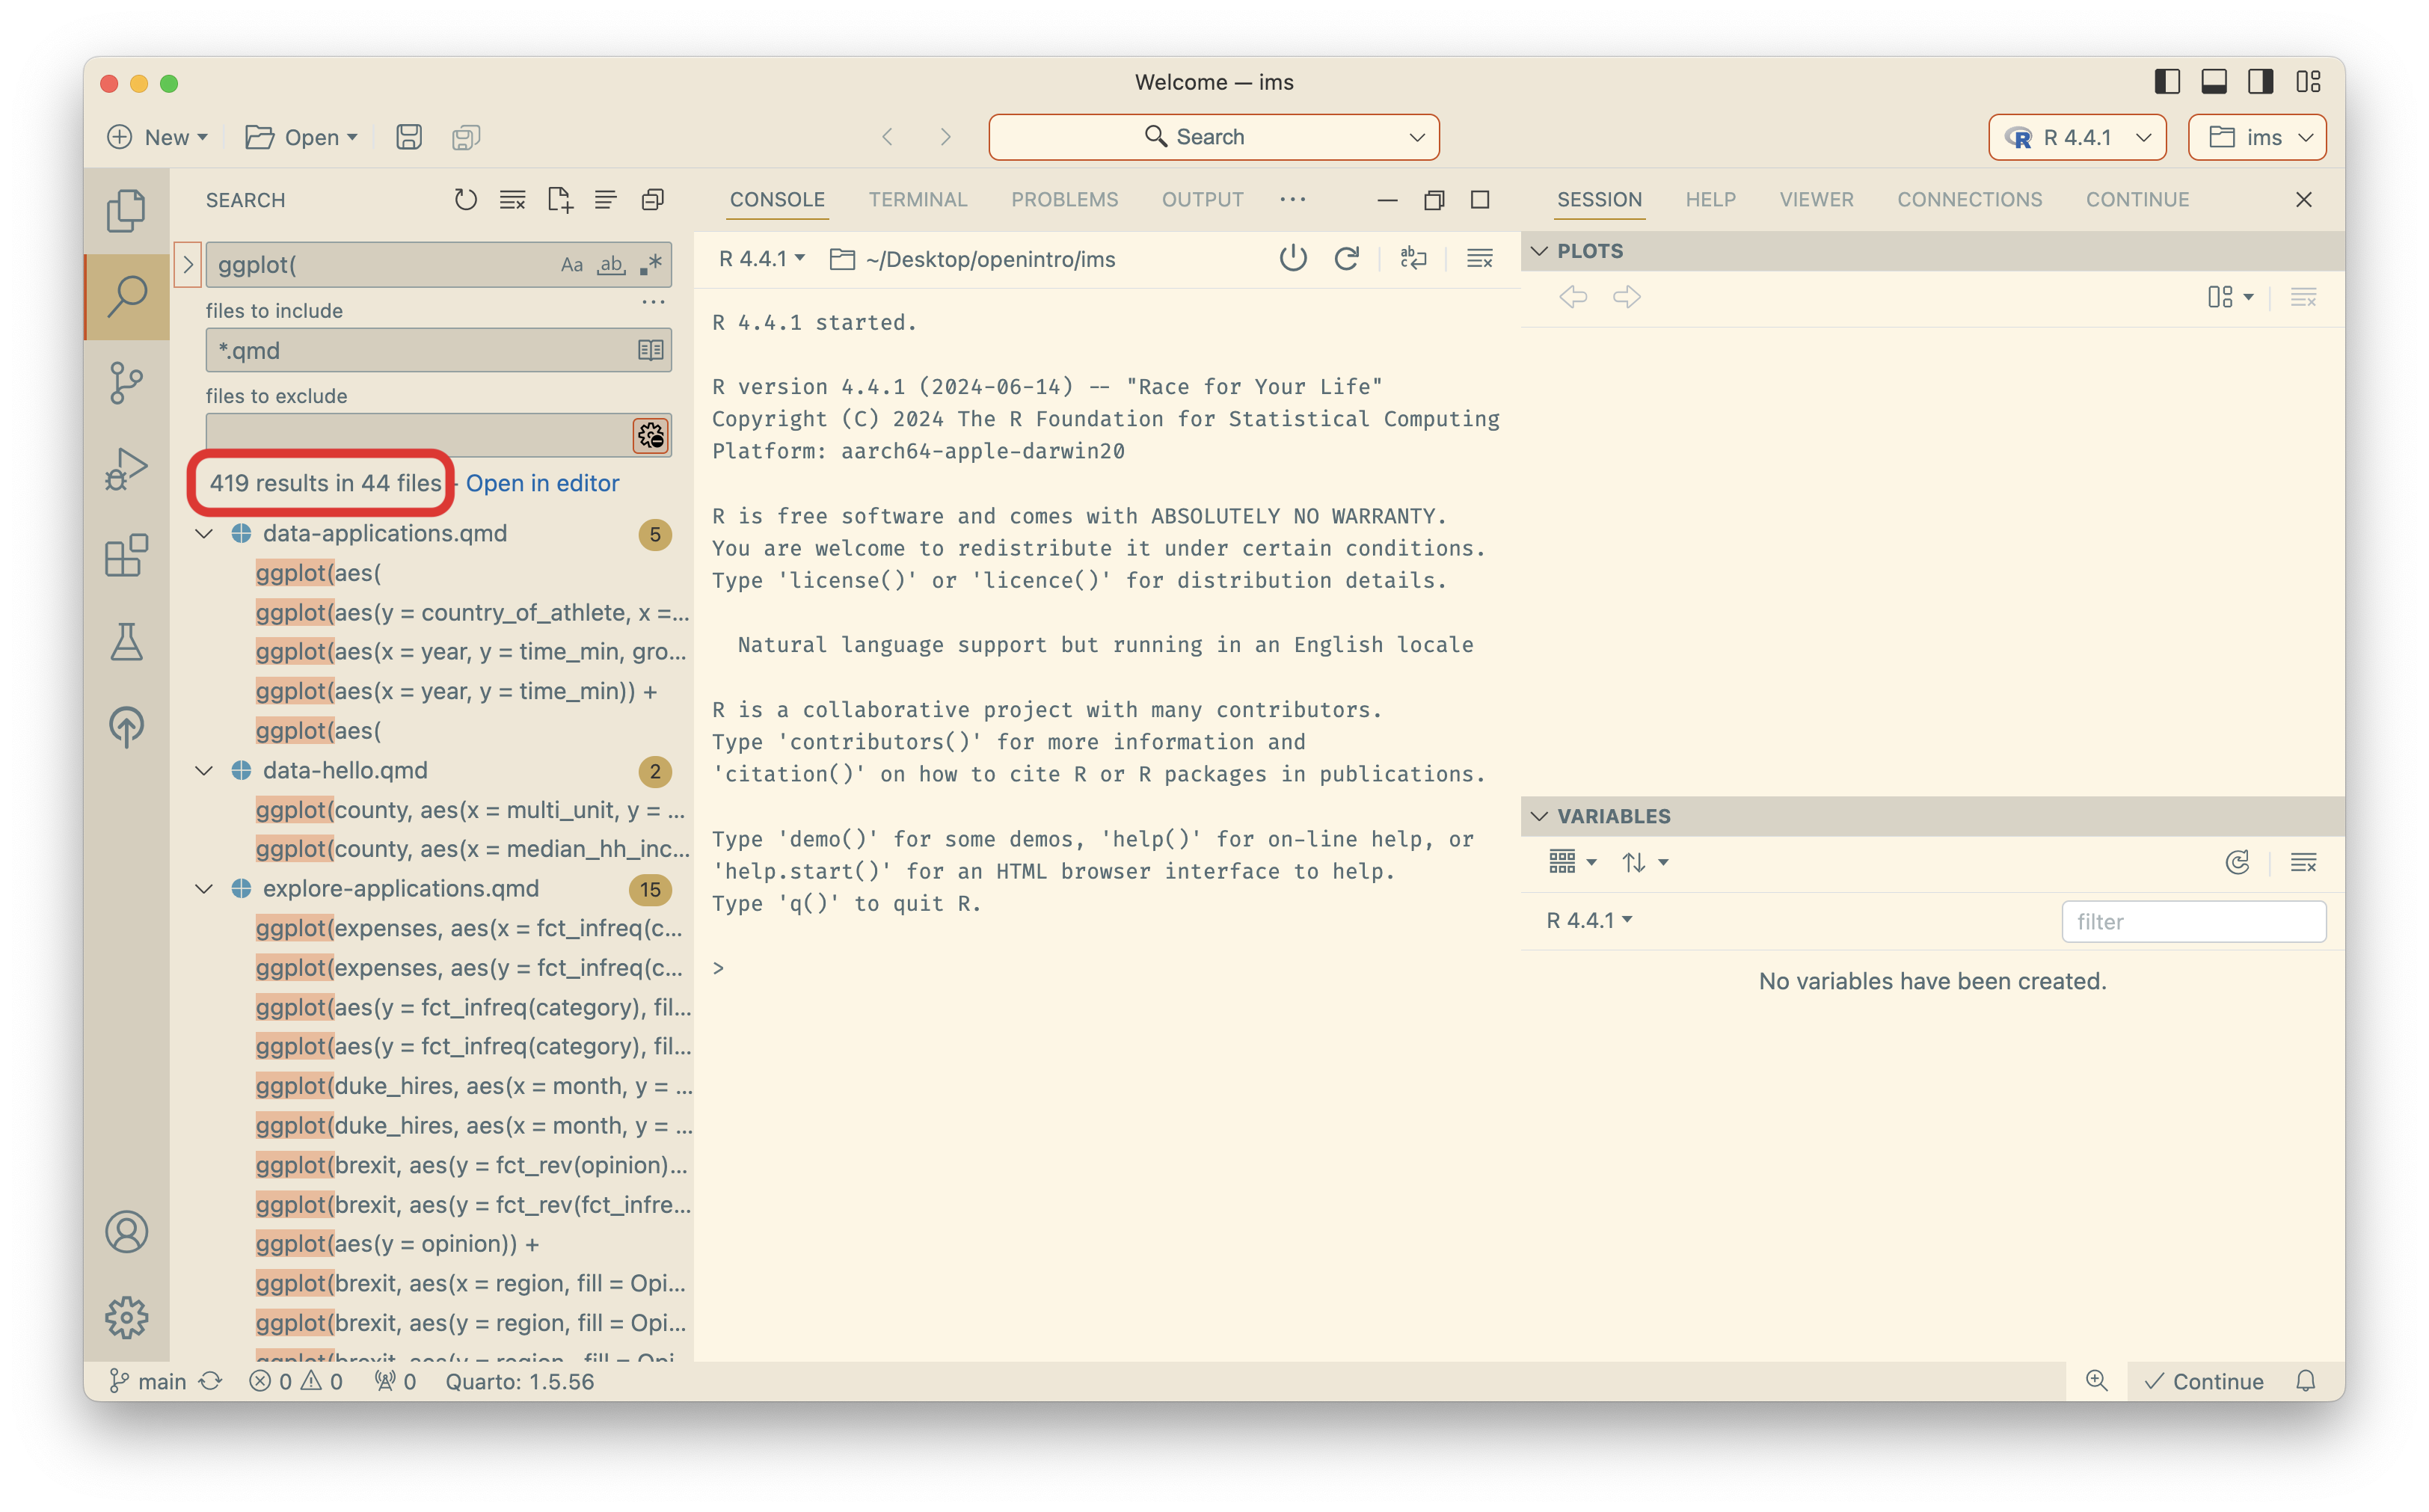Open the Run and Debug view

126,467
